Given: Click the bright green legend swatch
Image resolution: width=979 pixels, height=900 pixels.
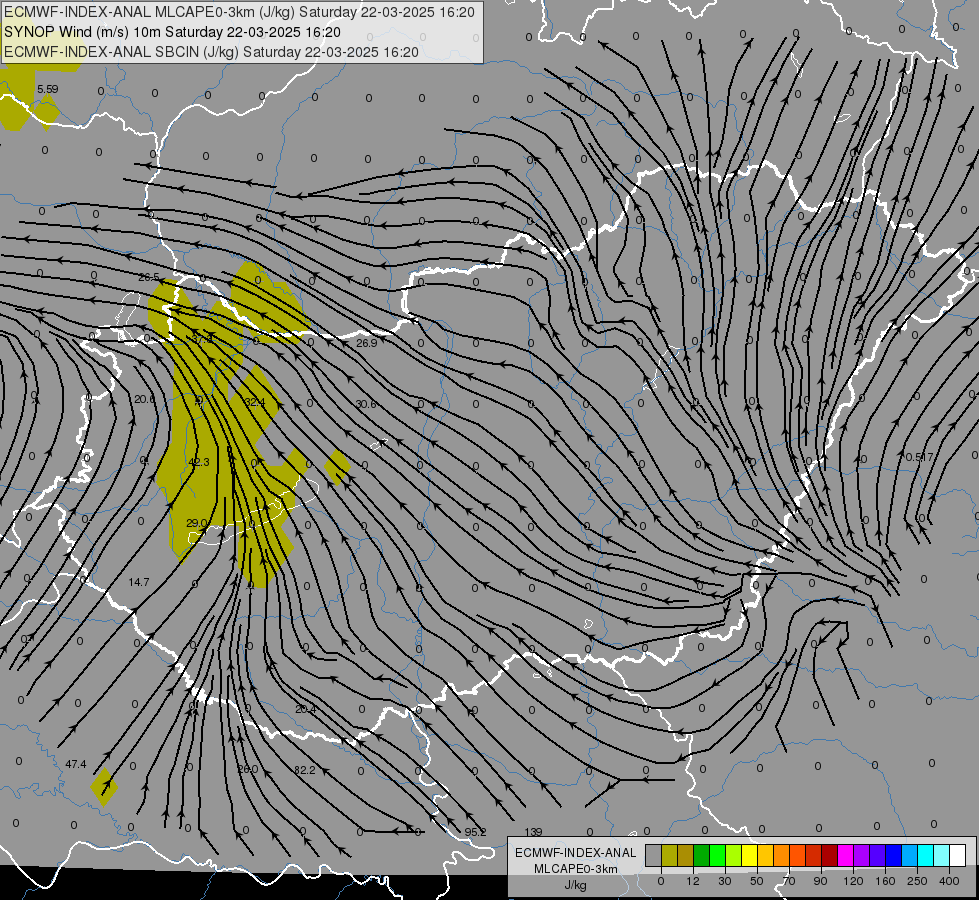Looking at the screenshot, I should tap(717, 855).
